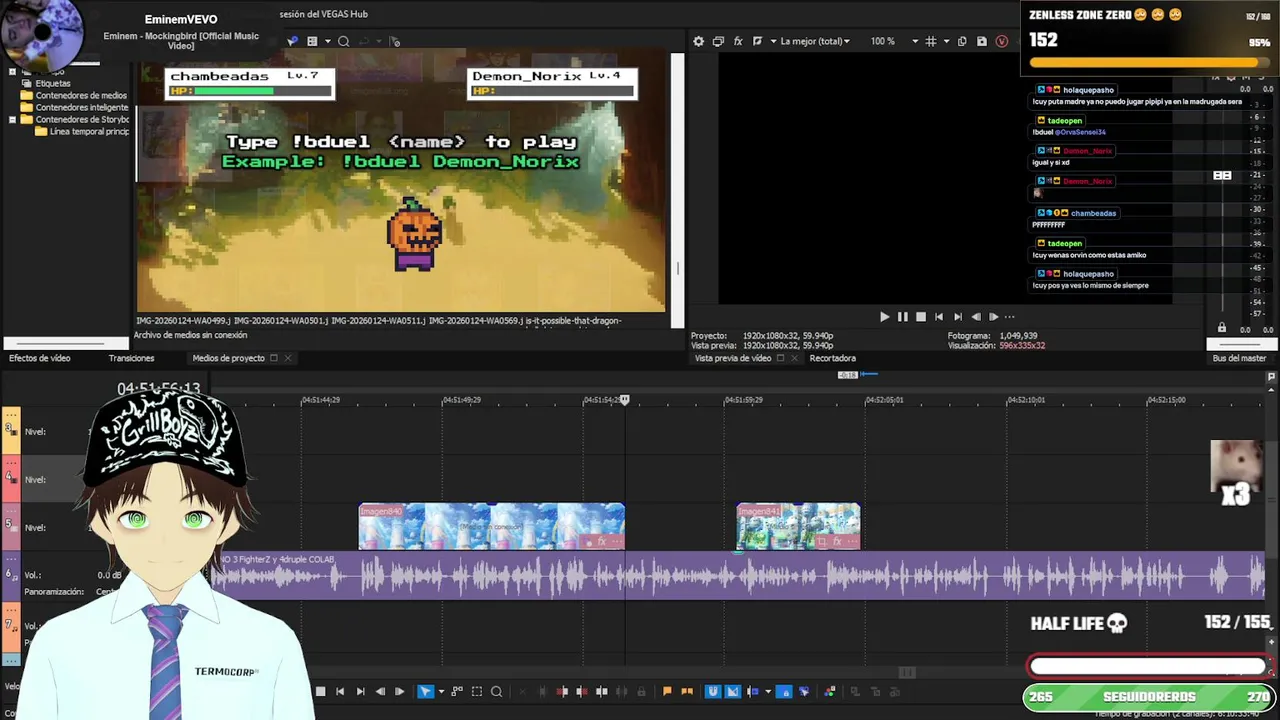The width and height of the screenshot is (1280, 720).
Task: Toggle ignore event grouping button
Action: point(804,691)
